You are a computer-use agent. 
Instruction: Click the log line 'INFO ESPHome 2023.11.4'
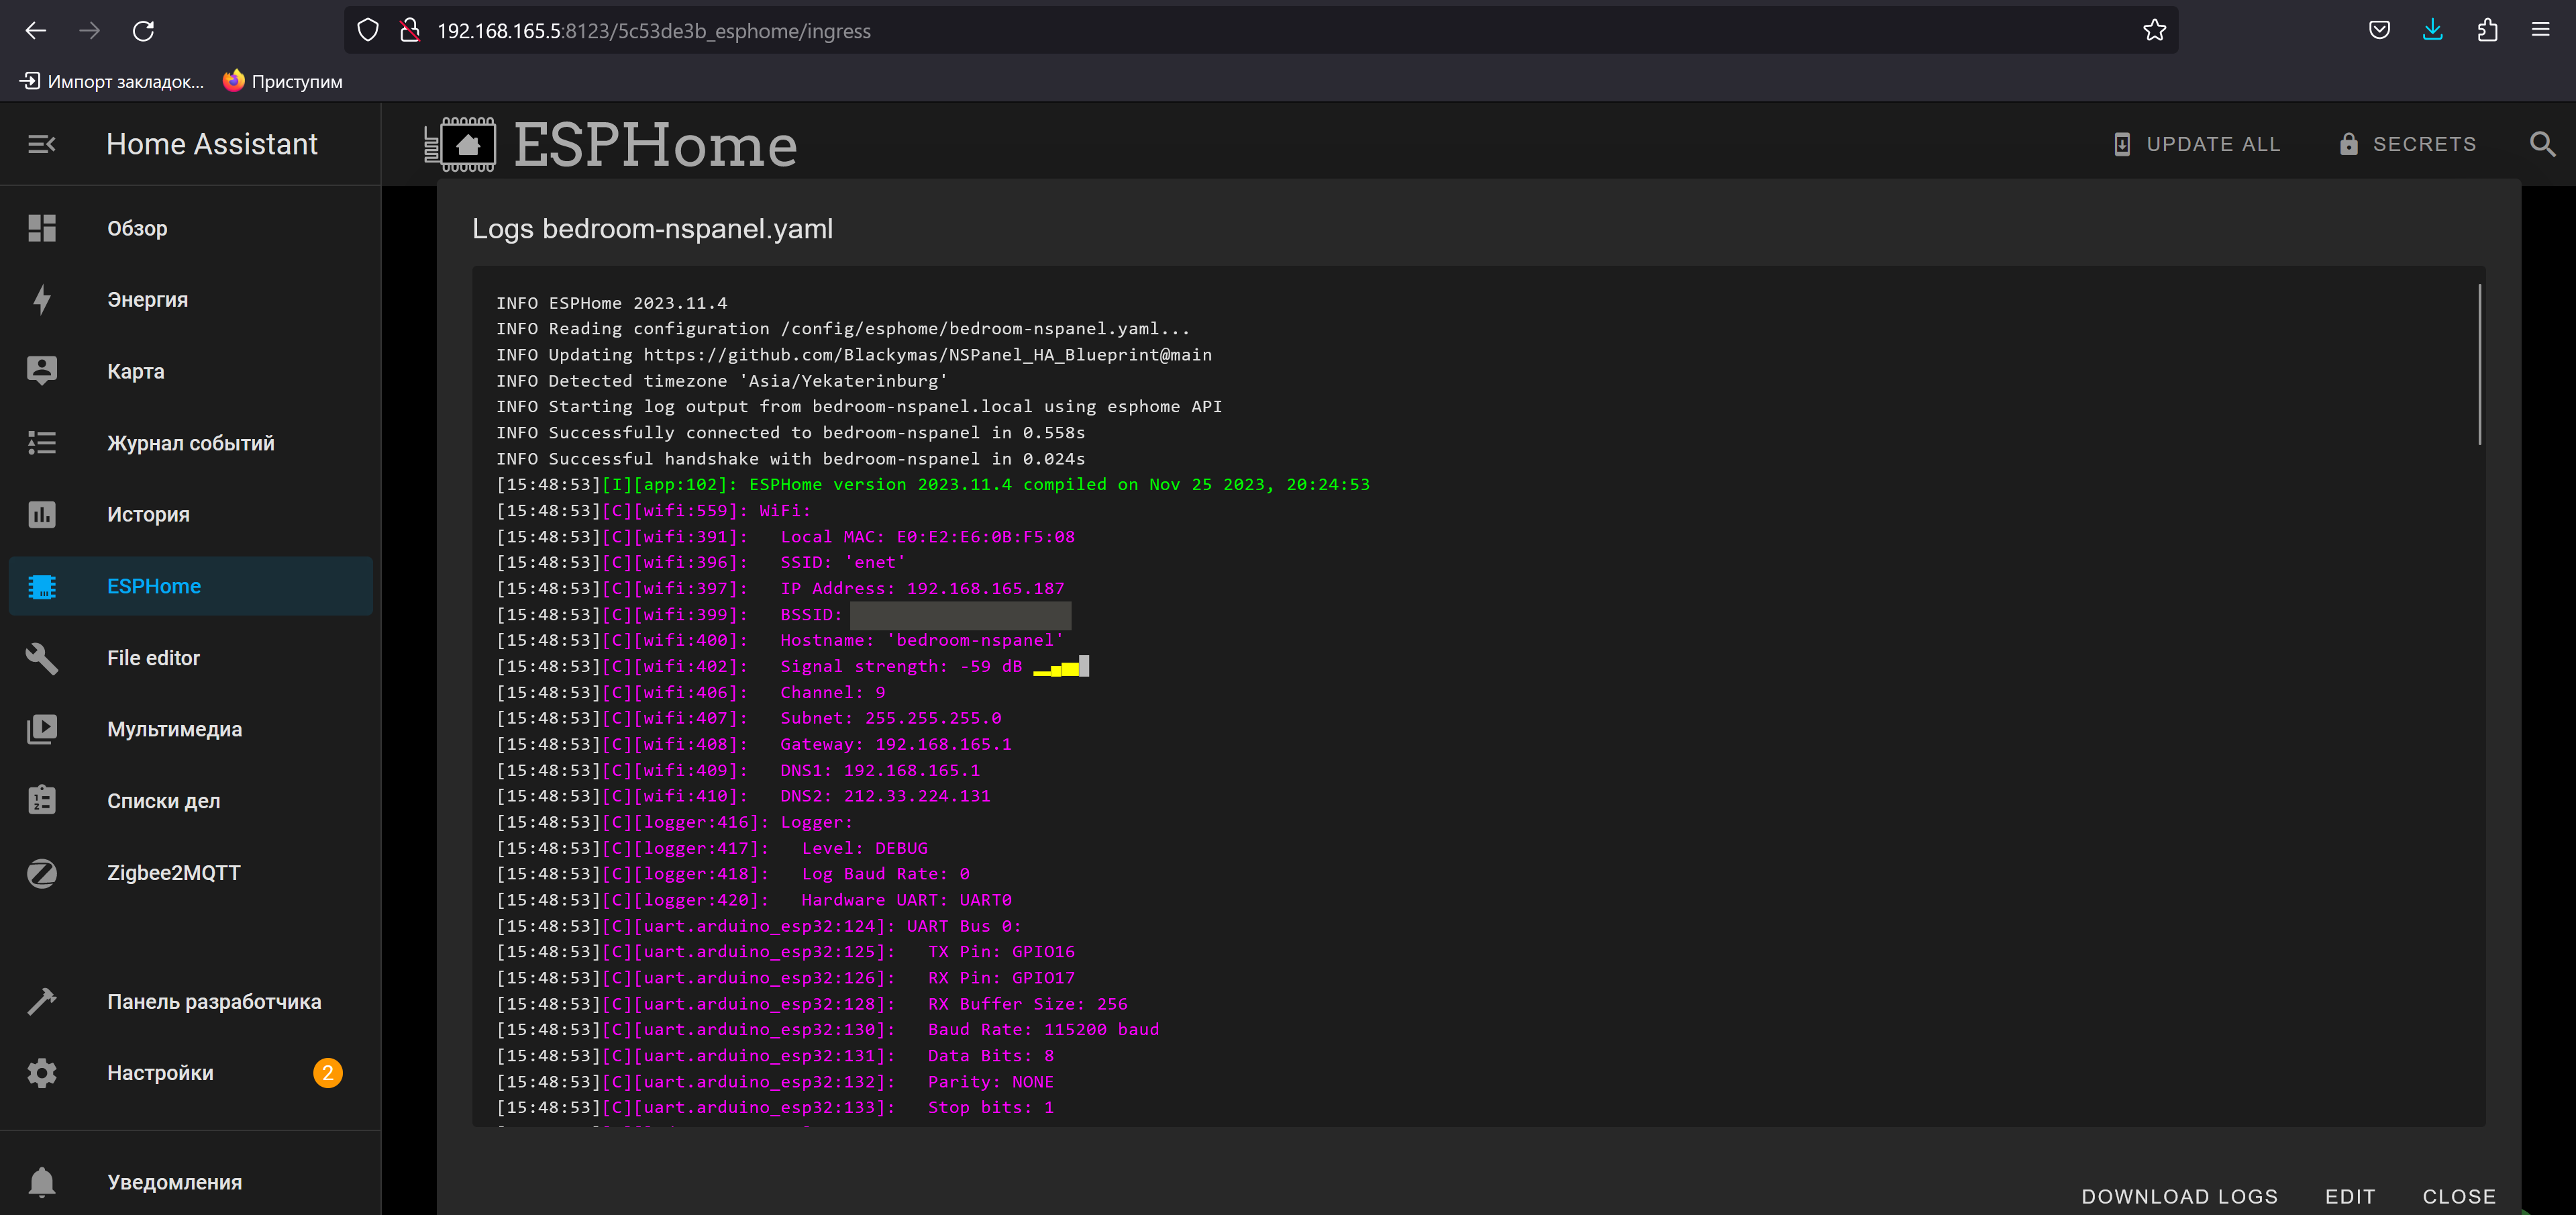(612, 303)
